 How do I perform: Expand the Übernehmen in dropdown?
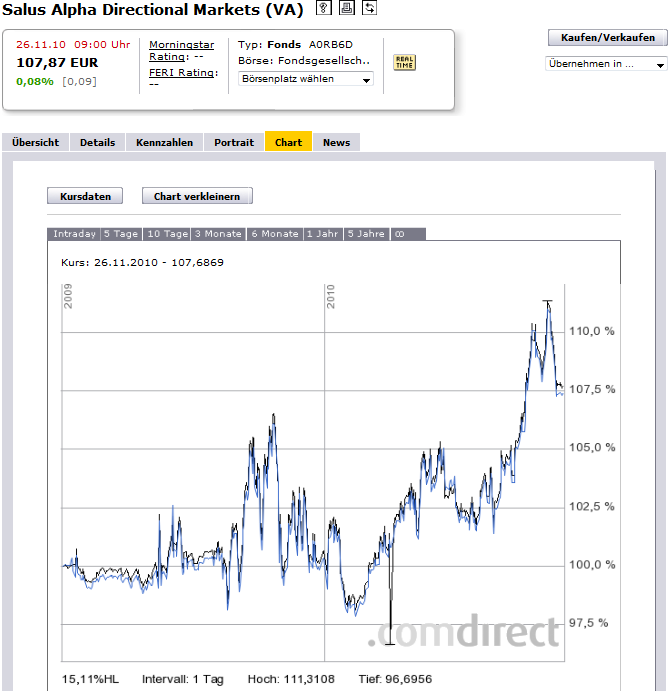606,64
